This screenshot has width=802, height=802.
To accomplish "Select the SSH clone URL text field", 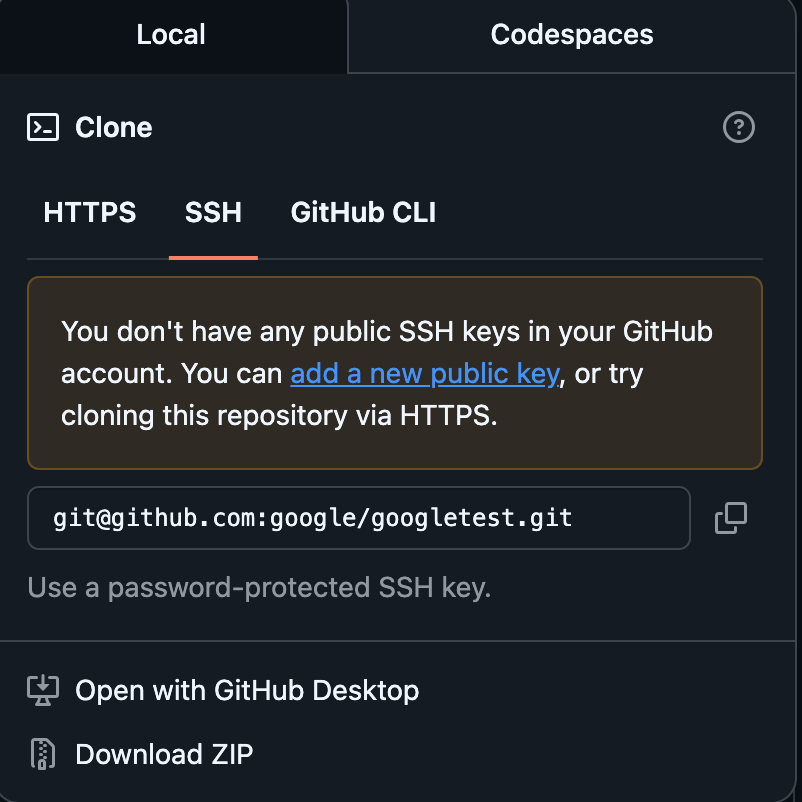I will 359,518.
